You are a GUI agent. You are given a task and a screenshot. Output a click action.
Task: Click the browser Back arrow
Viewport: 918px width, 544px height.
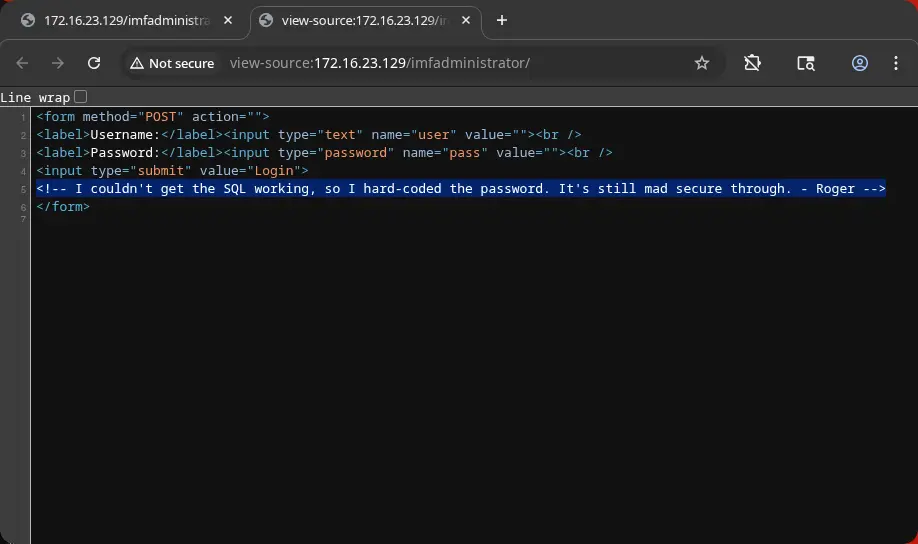pos(22,63)
